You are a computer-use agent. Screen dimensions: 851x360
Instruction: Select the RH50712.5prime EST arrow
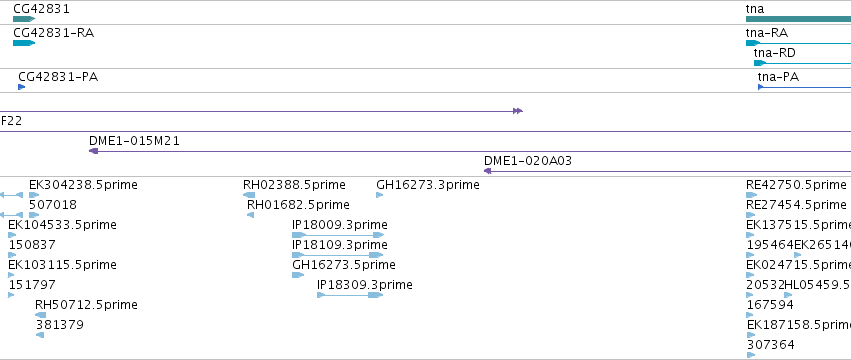pos(40,315)
